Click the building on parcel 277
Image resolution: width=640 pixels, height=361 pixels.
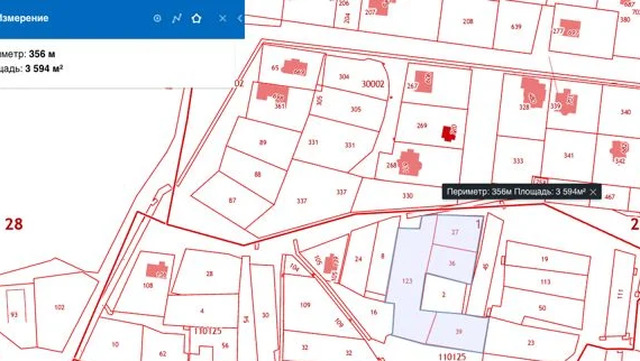click(570, 28)
